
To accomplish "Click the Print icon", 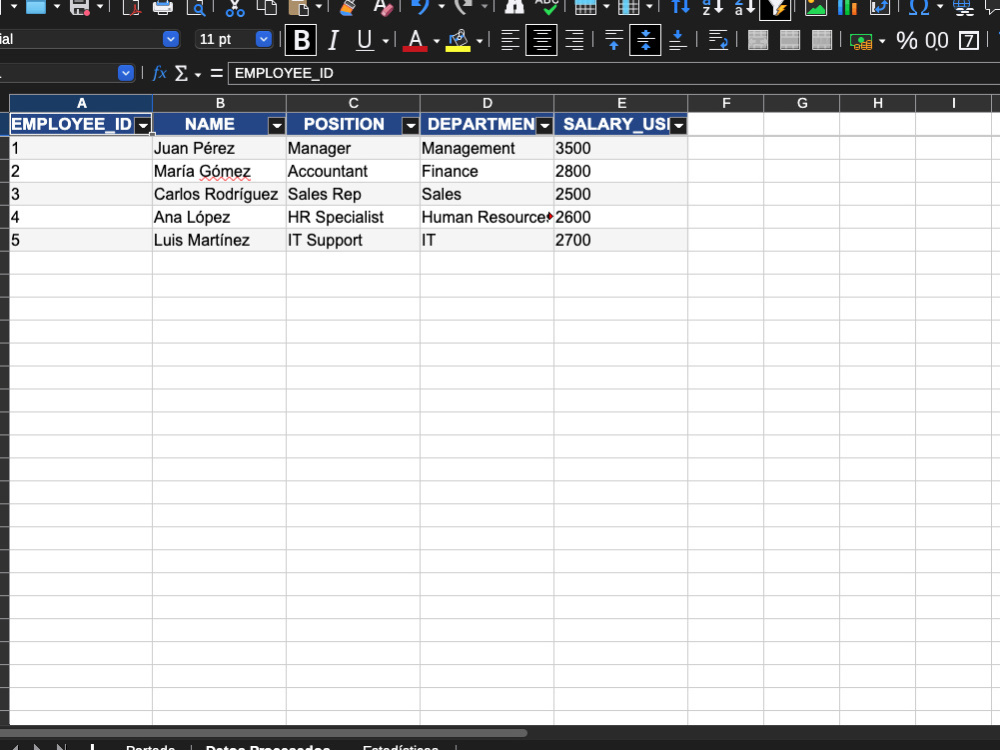I will pyautogui.click(x=163, y=8).
